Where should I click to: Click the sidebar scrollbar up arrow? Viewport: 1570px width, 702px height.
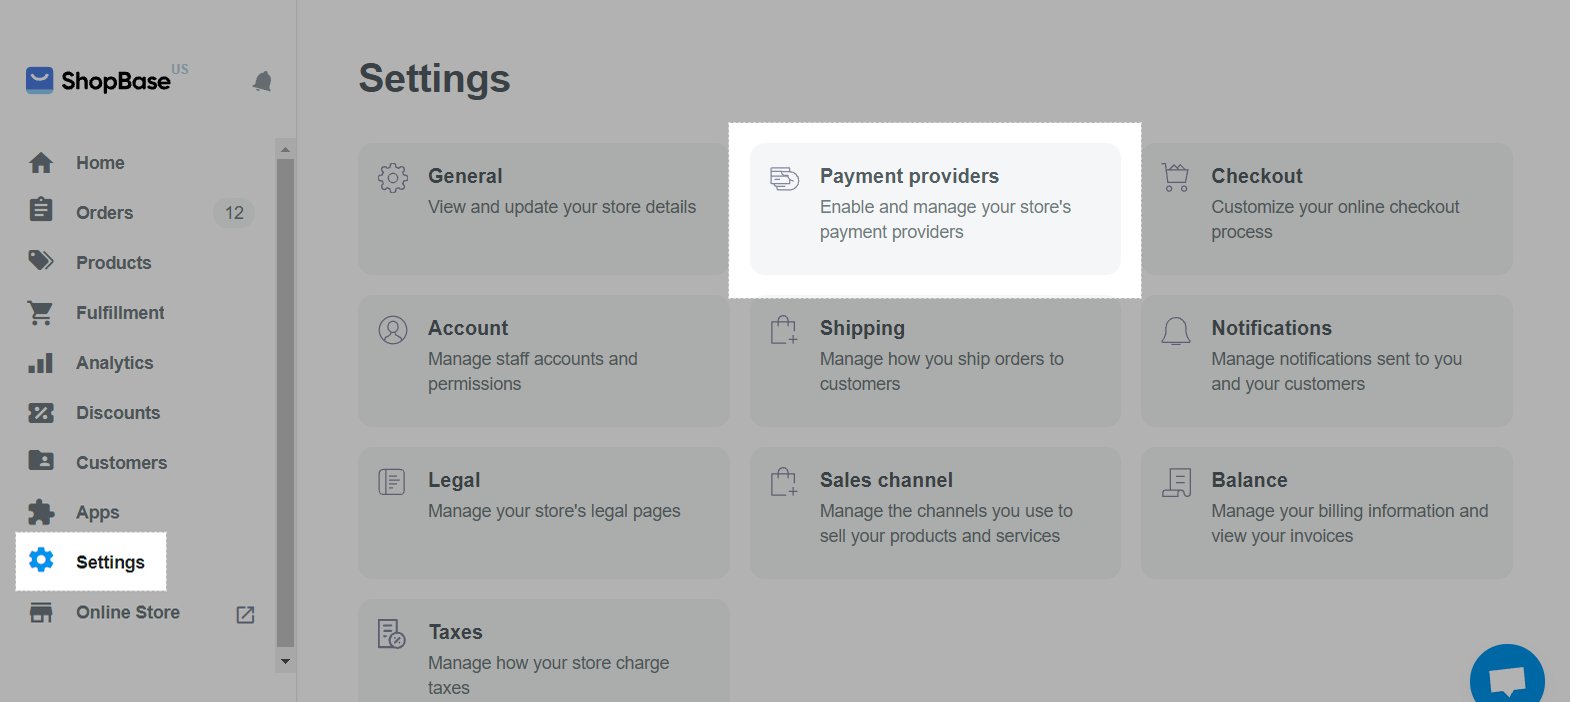click(x=285, y=149)
